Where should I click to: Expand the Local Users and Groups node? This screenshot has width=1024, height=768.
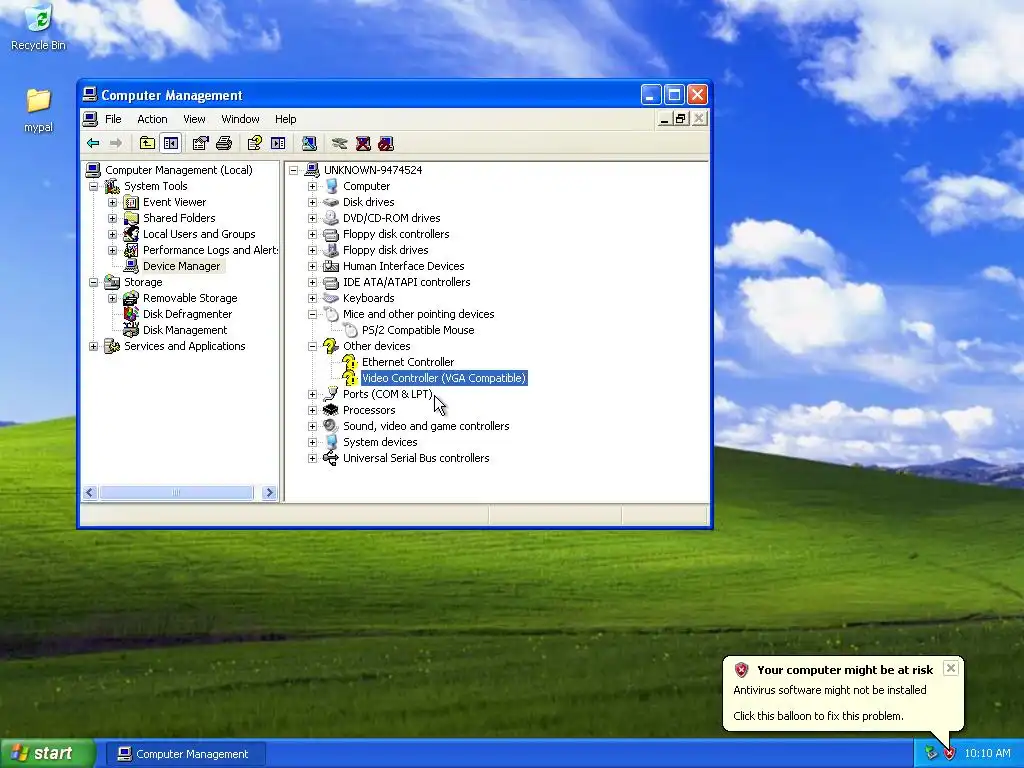click(112, 234)
